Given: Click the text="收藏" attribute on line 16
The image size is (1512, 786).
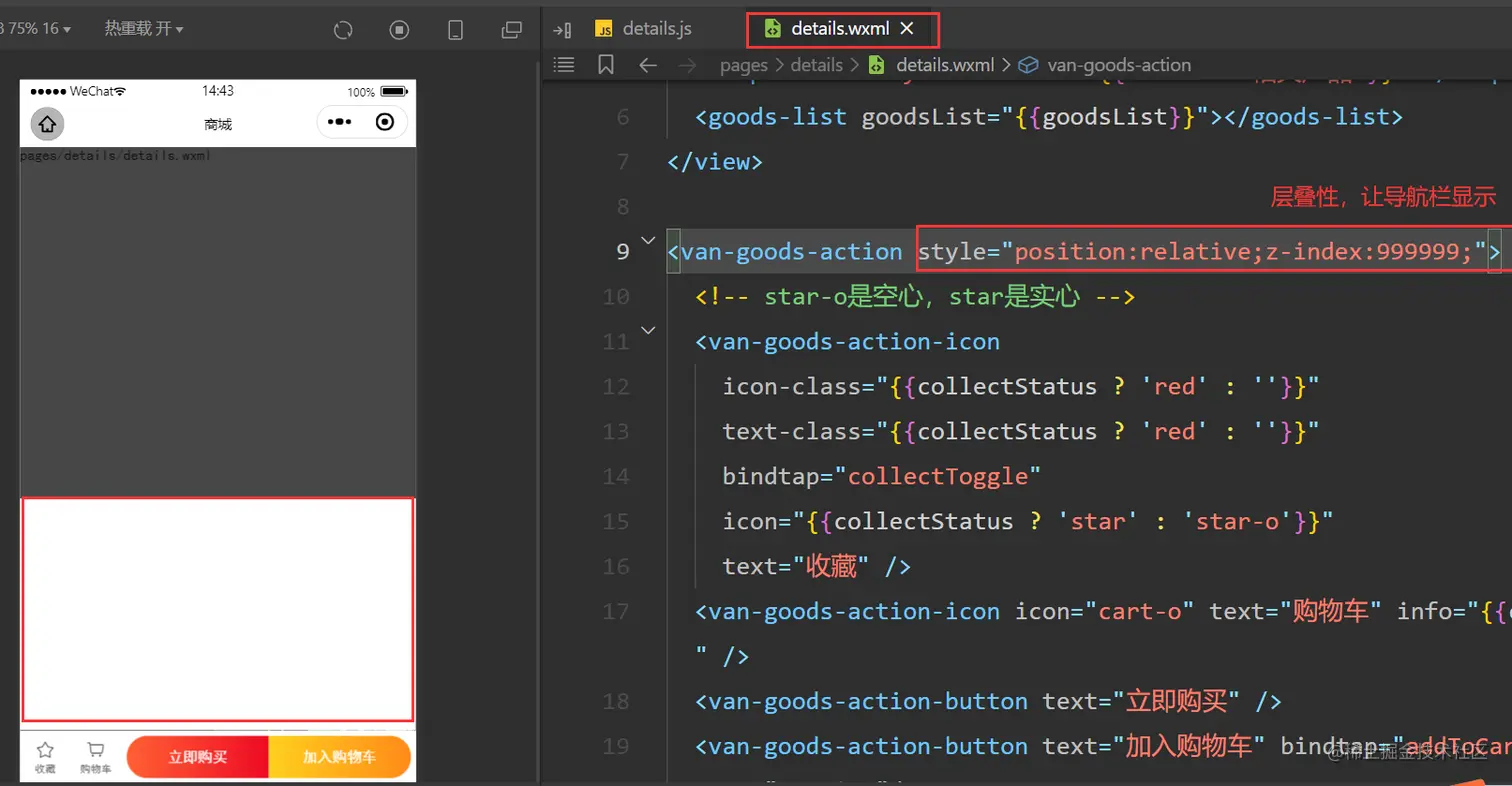Looking at the screenshot, I should (797, 566).
